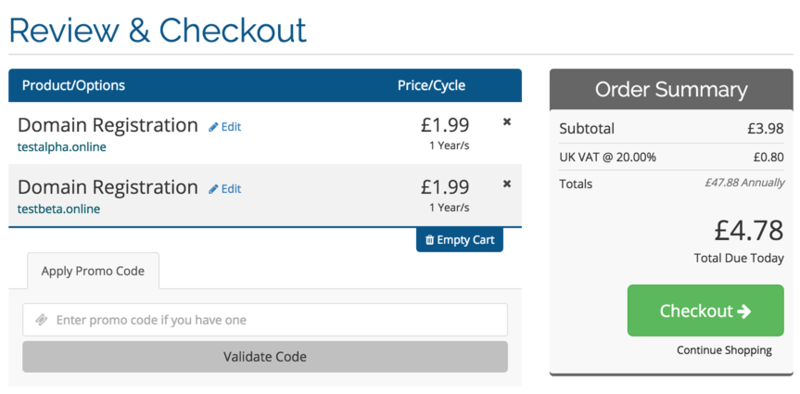
Task: Click the Validate Code button
Action: [265, 357]
